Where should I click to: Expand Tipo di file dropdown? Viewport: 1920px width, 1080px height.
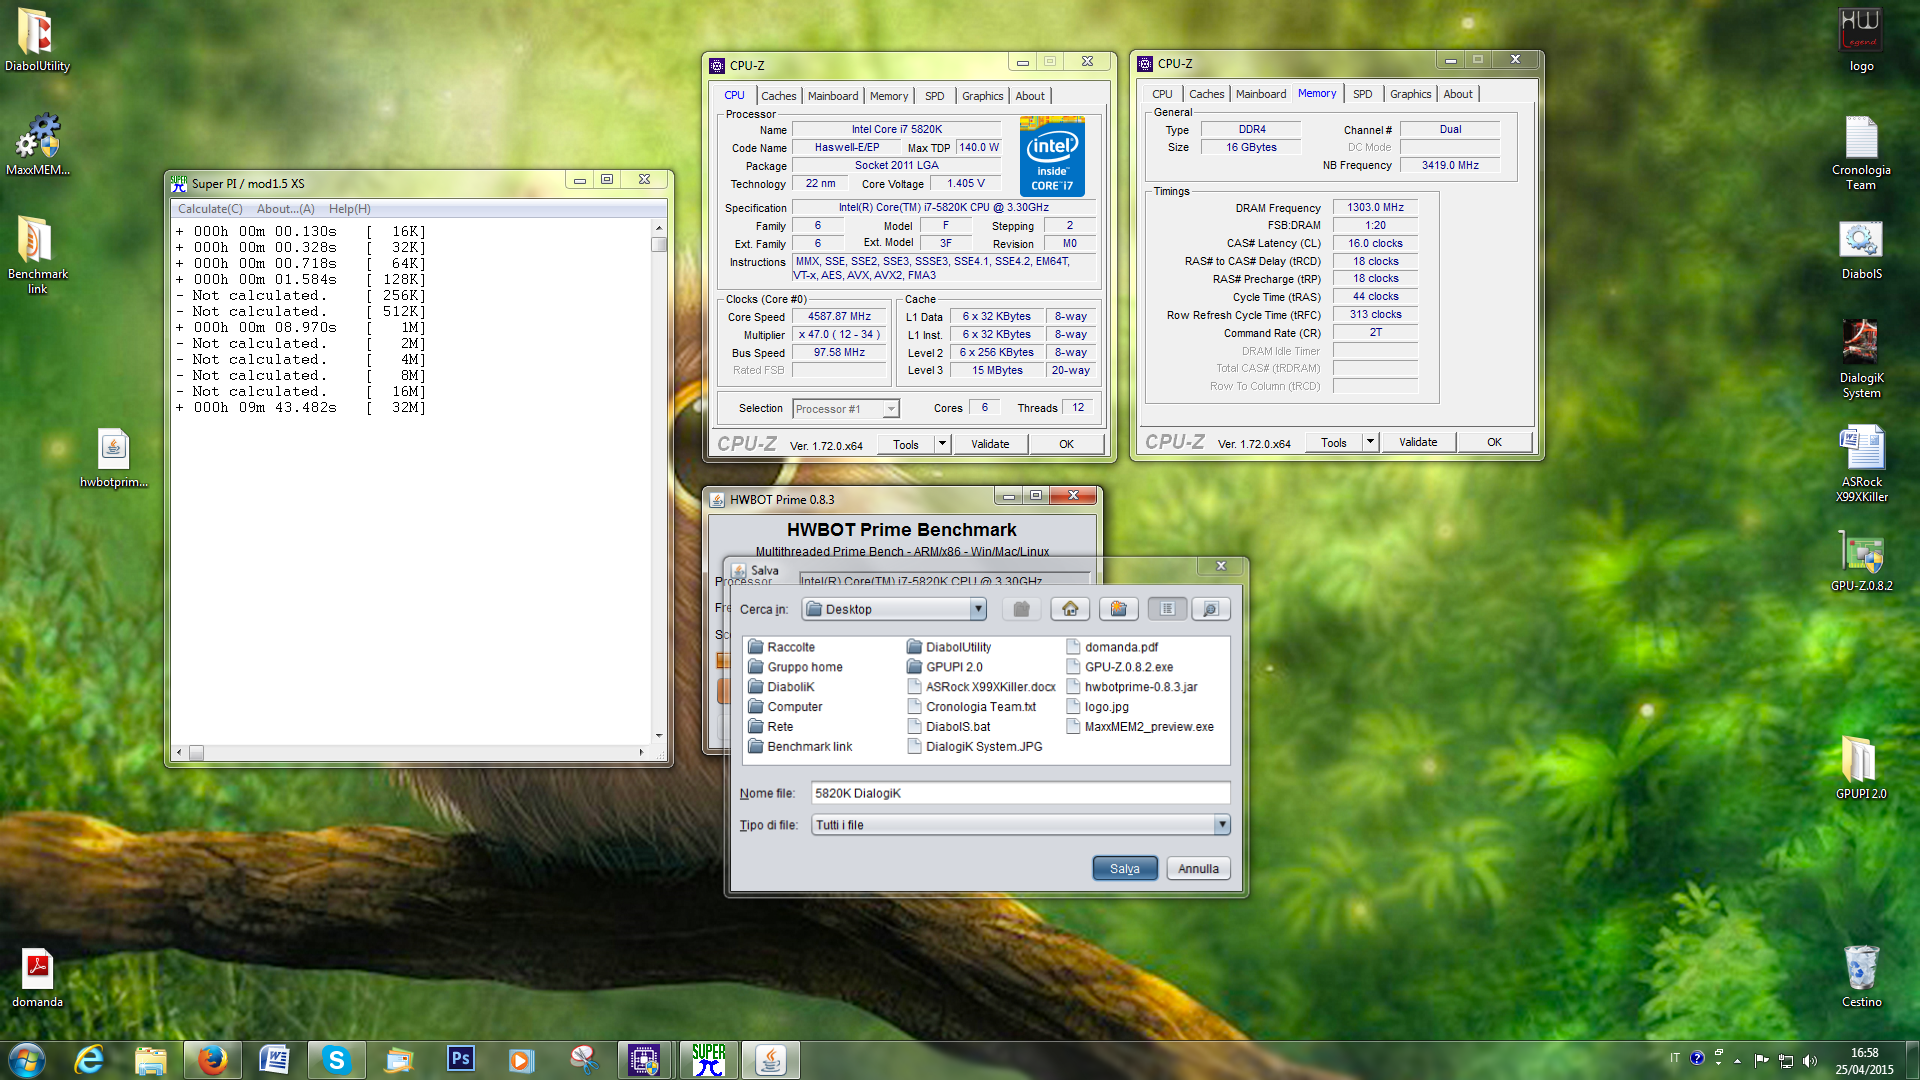(x=1221, y=825)
